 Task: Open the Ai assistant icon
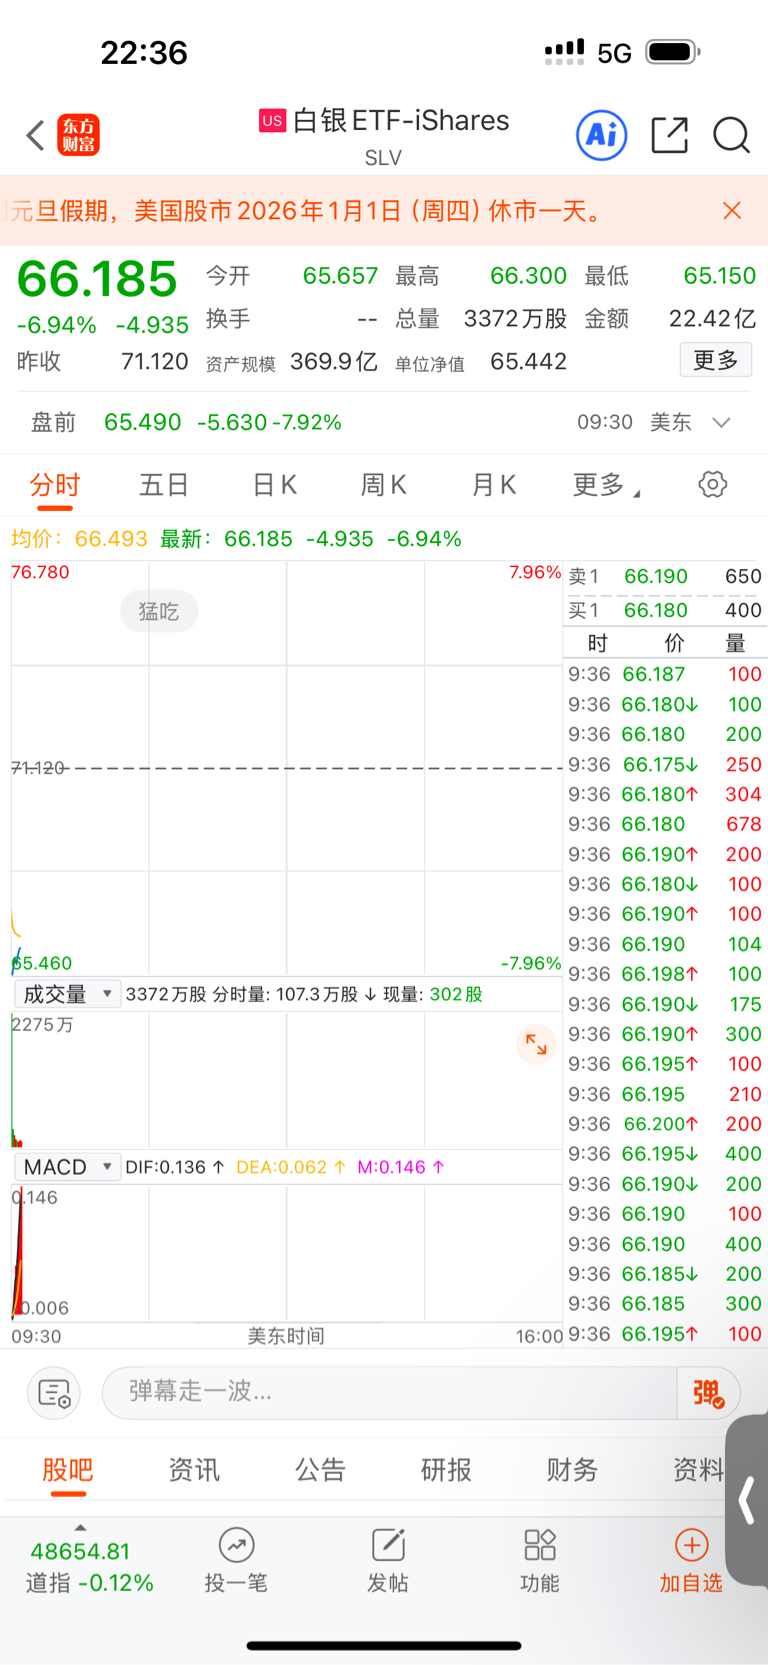tap(602, 135)
